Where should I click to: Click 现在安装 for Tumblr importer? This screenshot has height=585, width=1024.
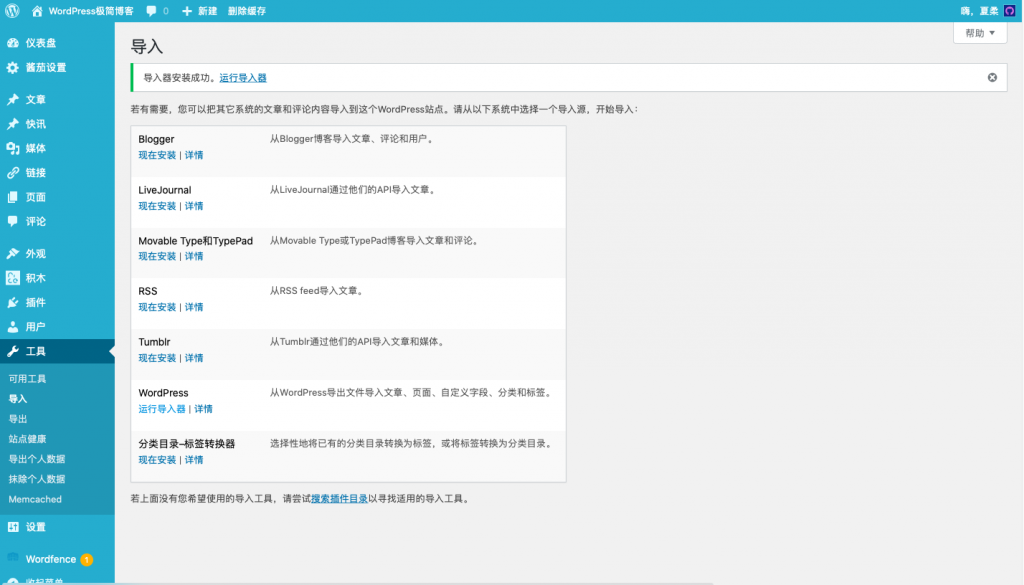tap(157, 358)
